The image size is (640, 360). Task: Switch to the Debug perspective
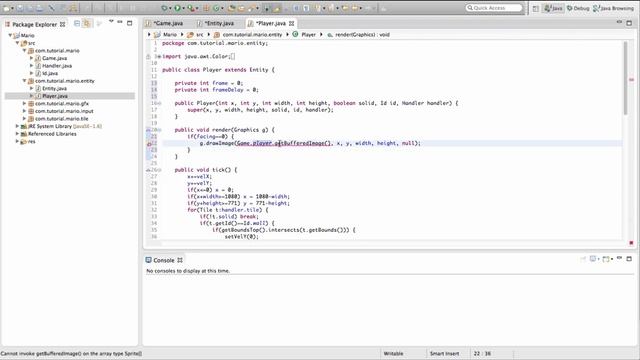(578, 8)
